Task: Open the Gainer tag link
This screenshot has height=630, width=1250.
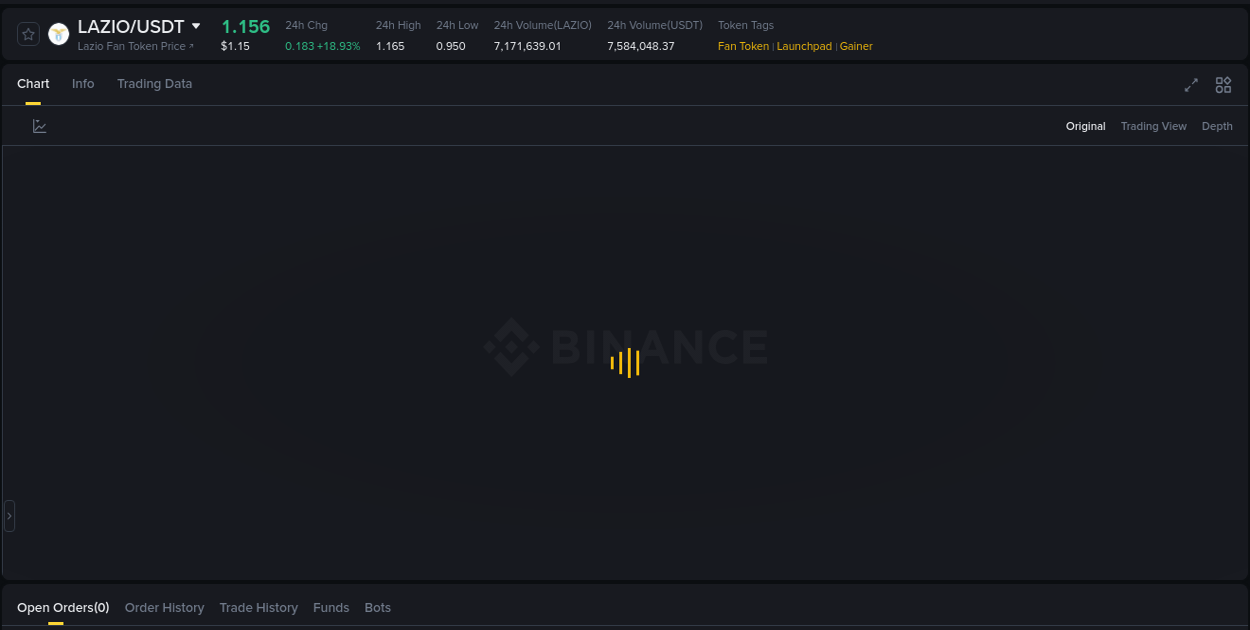Action: [x=856, y=46]
